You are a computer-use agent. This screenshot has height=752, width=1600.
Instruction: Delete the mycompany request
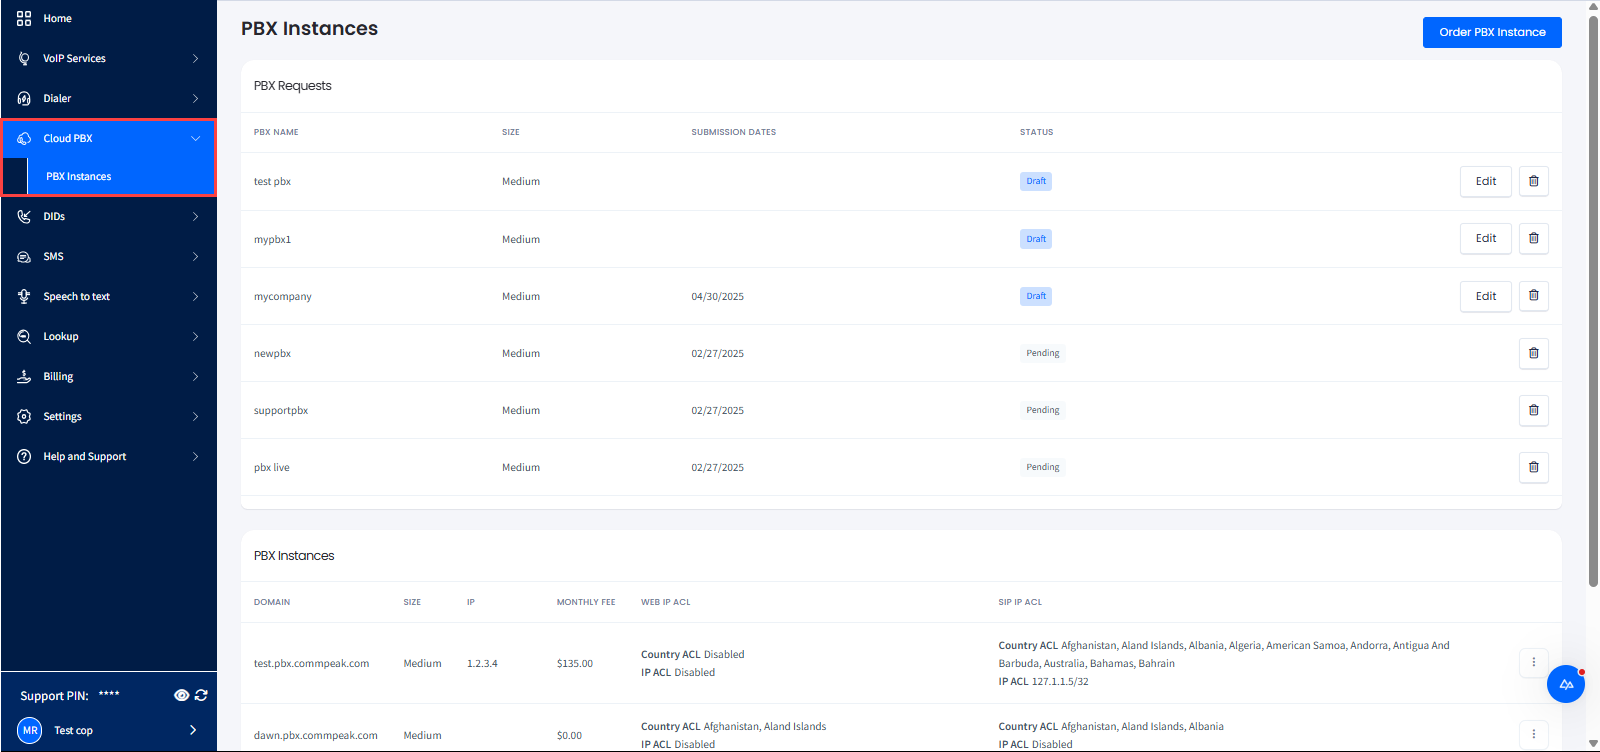tap(1533, 295)
